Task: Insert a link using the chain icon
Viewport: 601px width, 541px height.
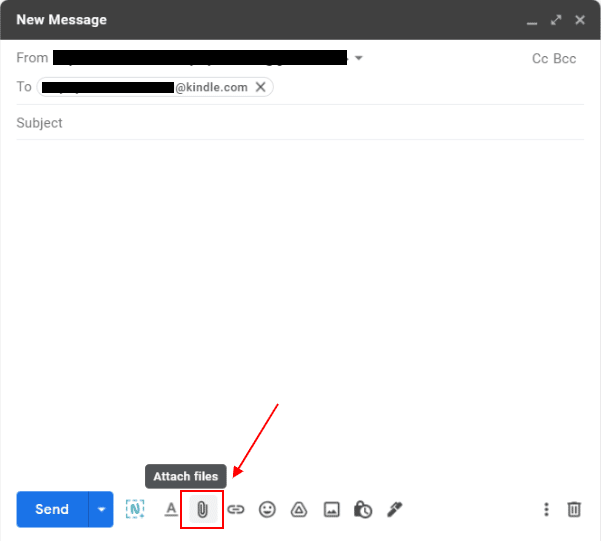Action: 235,510
